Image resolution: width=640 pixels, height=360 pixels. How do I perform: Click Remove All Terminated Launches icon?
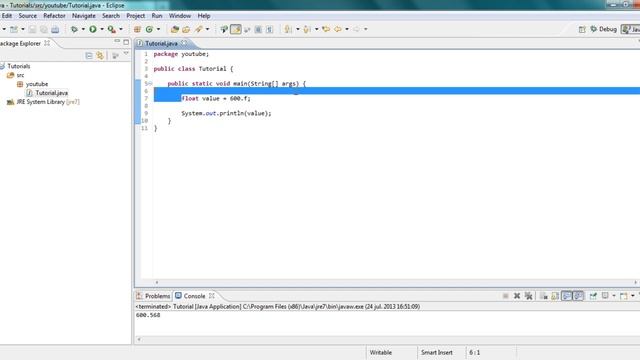coord(529,296)
